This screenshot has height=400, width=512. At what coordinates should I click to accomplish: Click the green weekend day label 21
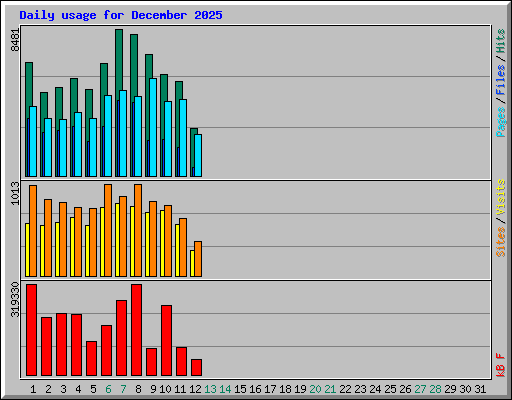330,389
